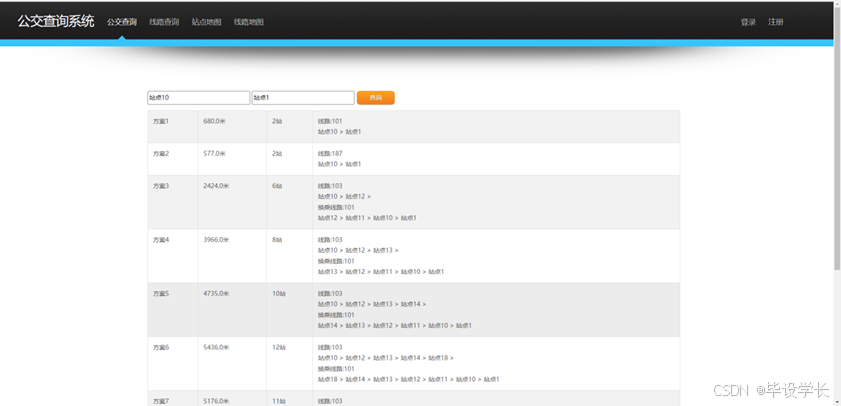Click the 12站 count in 方案6
Screen dimensions: 841x406
(x=278, y=347)
